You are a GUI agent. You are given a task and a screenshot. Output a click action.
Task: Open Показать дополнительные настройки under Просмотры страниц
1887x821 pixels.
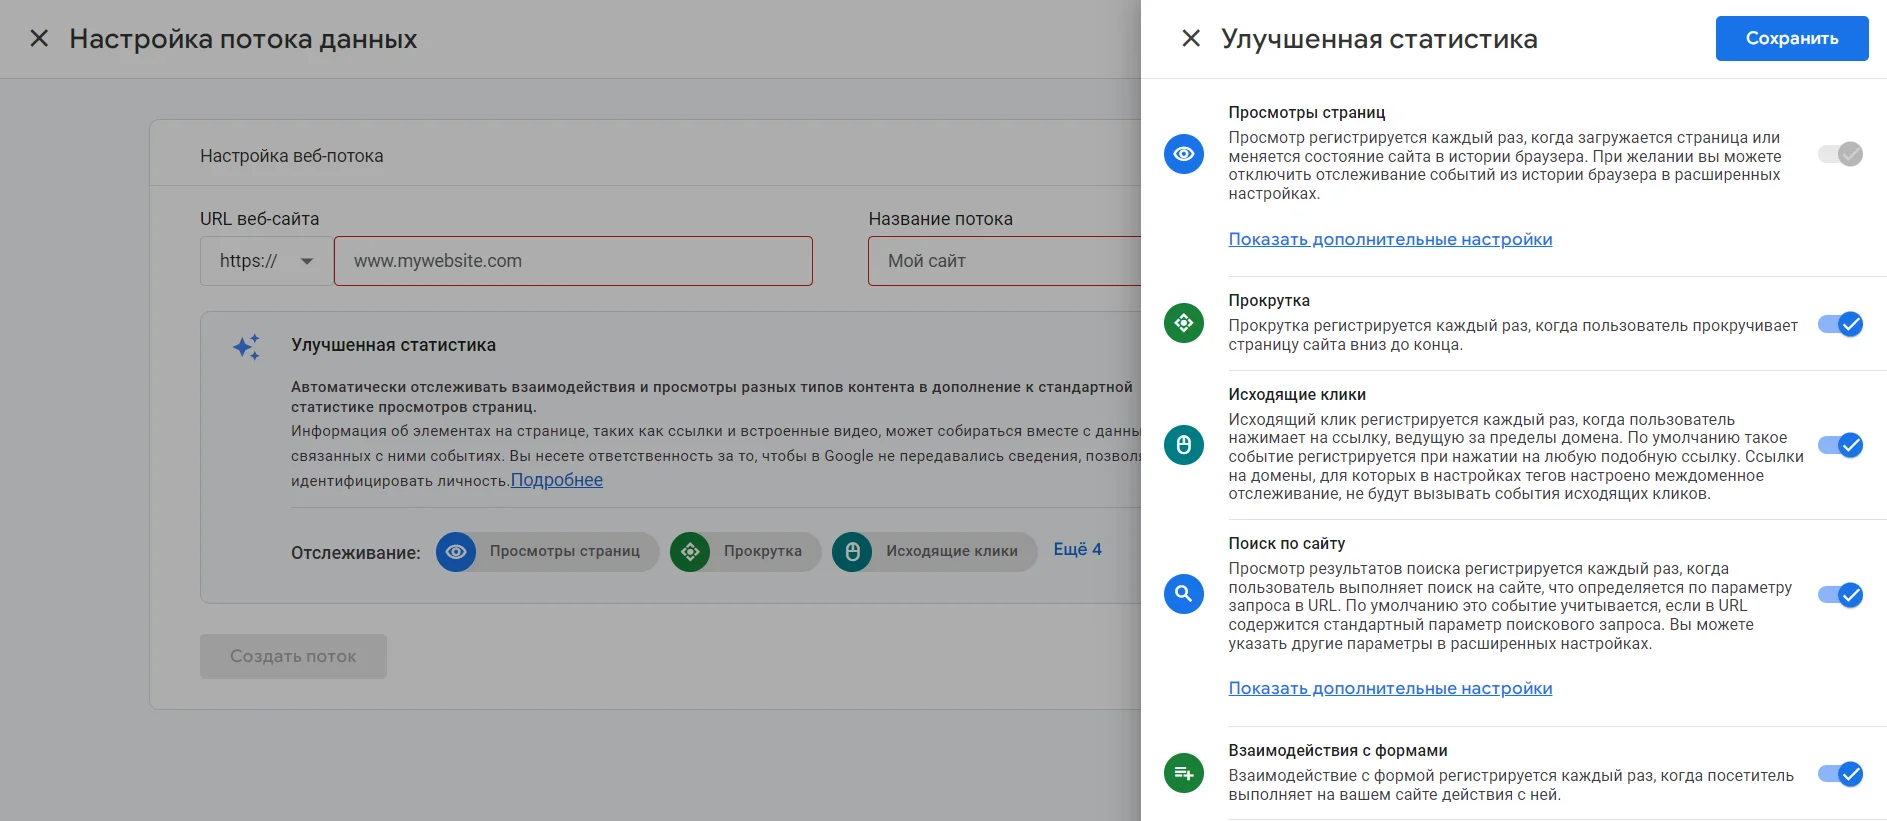point(1390,239)
